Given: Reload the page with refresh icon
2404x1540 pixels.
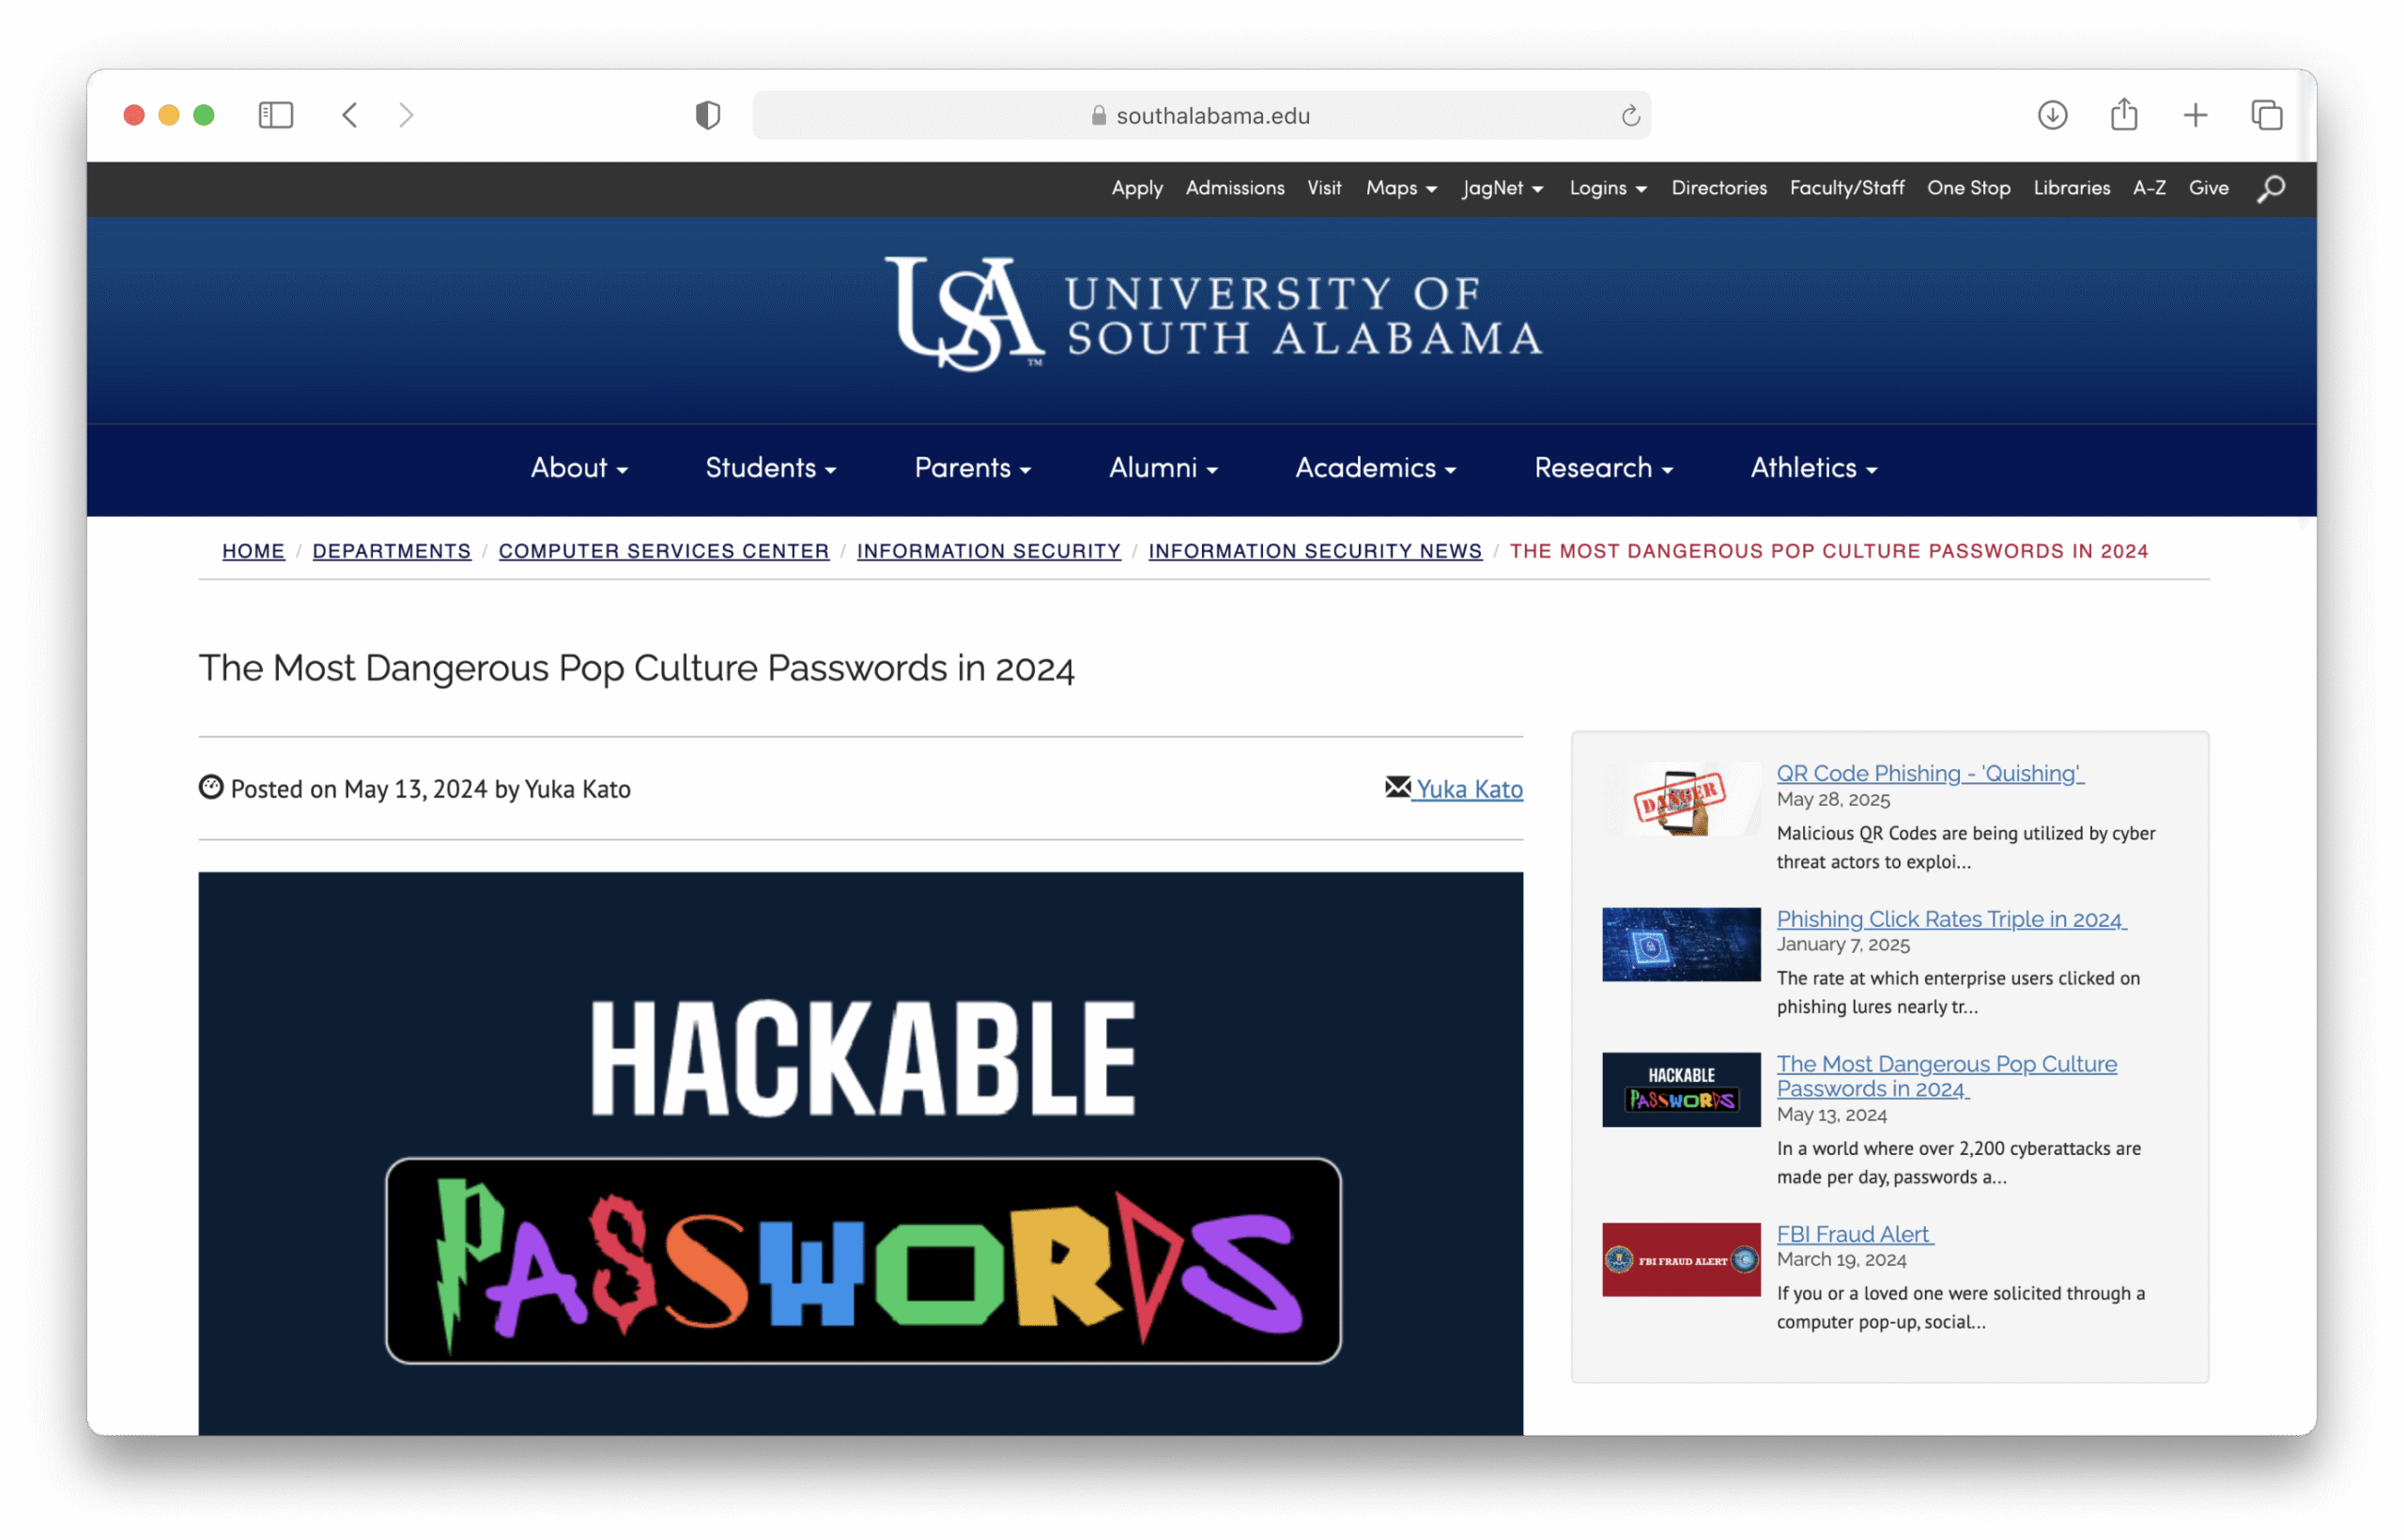Looking at the screenshot, I should point(1630,116).
